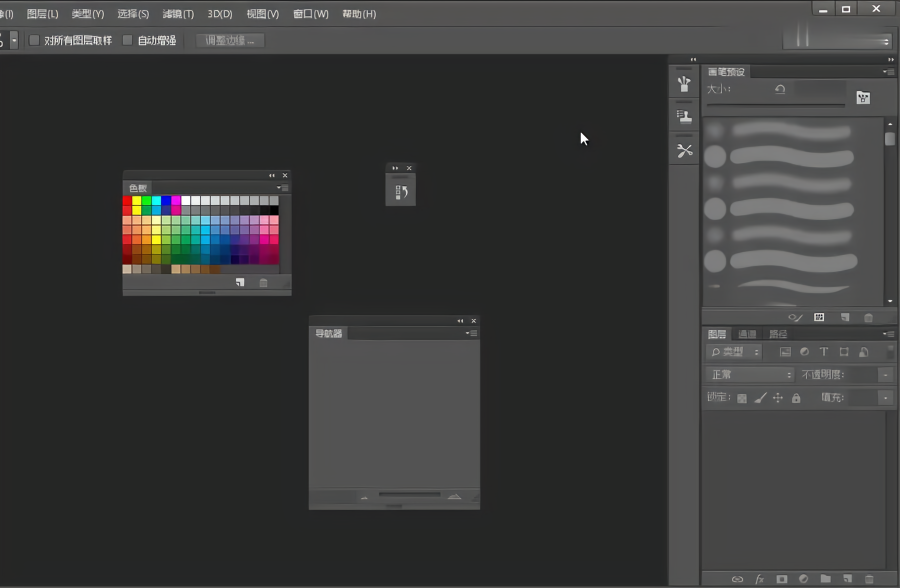Create new swatch in Swatches panel
900x588 pixels.
click(240, 283)
